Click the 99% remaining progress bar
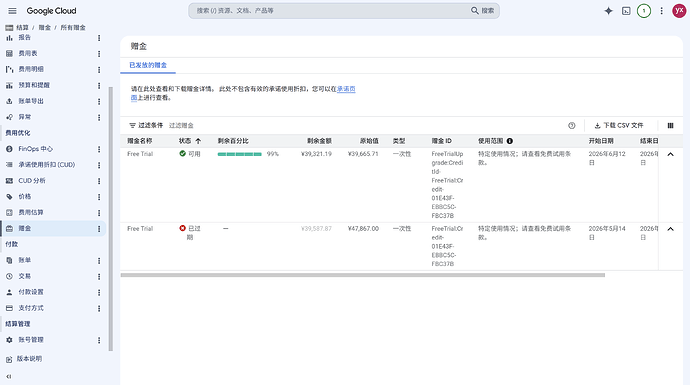This screenshot has width=690, height=385. [x=239, y=154]
